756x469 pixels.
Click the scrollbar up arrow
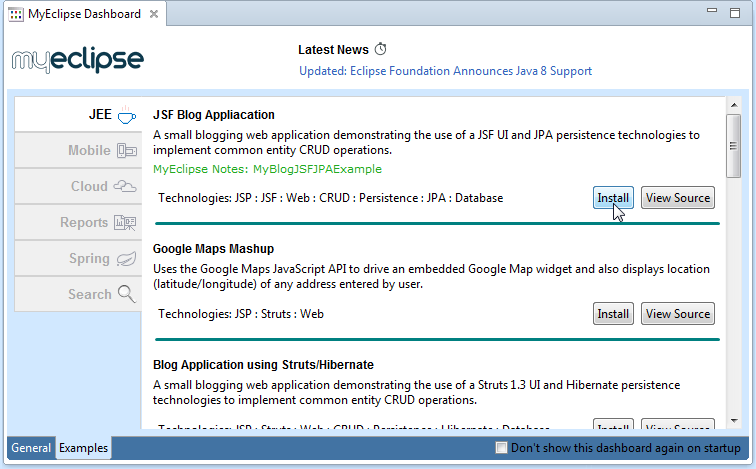click(733, 105)
